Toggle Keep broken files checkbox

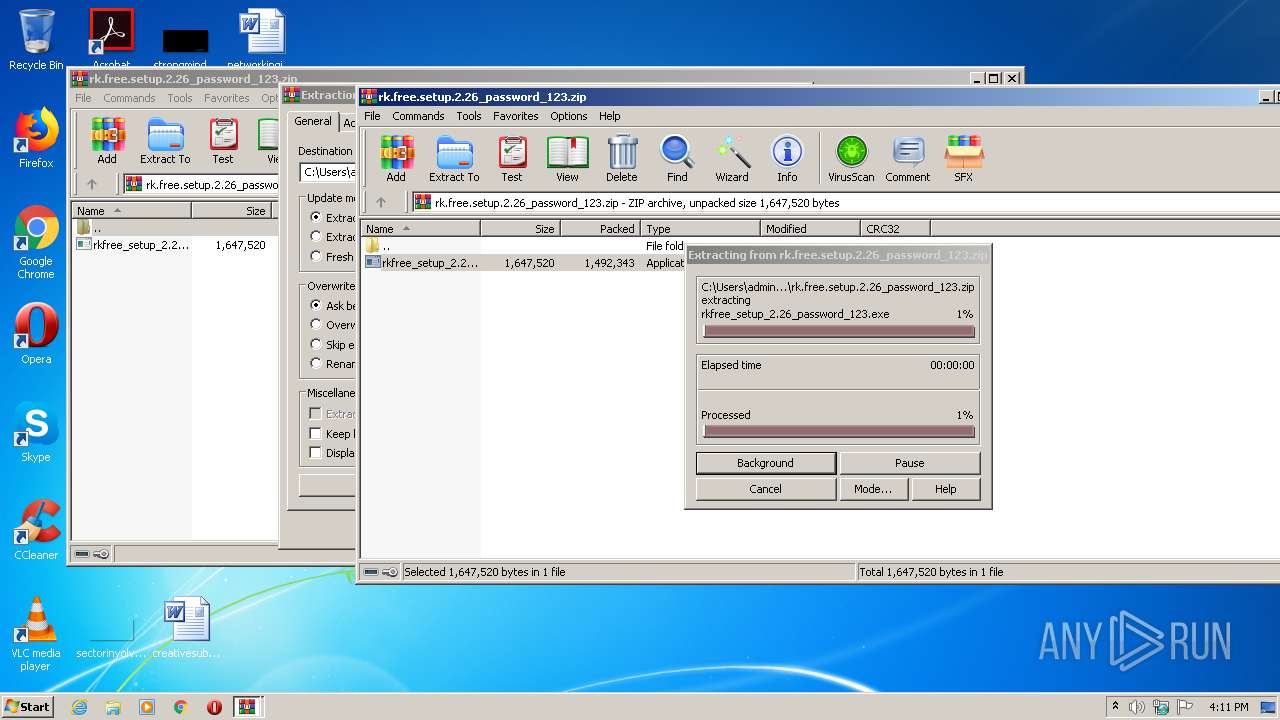point(316,433)
